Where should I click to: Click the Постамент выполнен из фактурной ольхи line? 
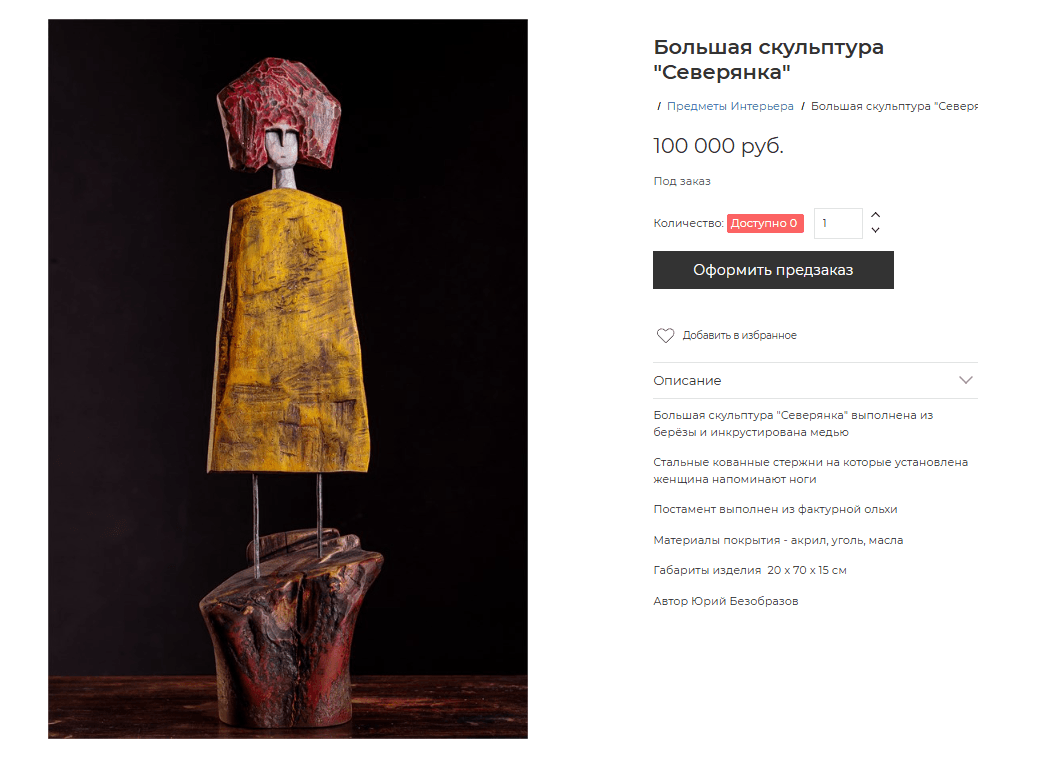point(775,509)
